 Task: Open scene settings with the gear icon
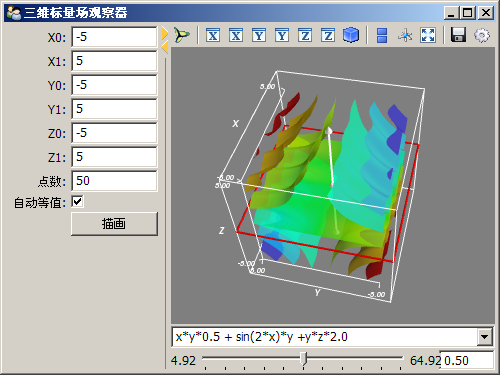(x=482, y=35)
